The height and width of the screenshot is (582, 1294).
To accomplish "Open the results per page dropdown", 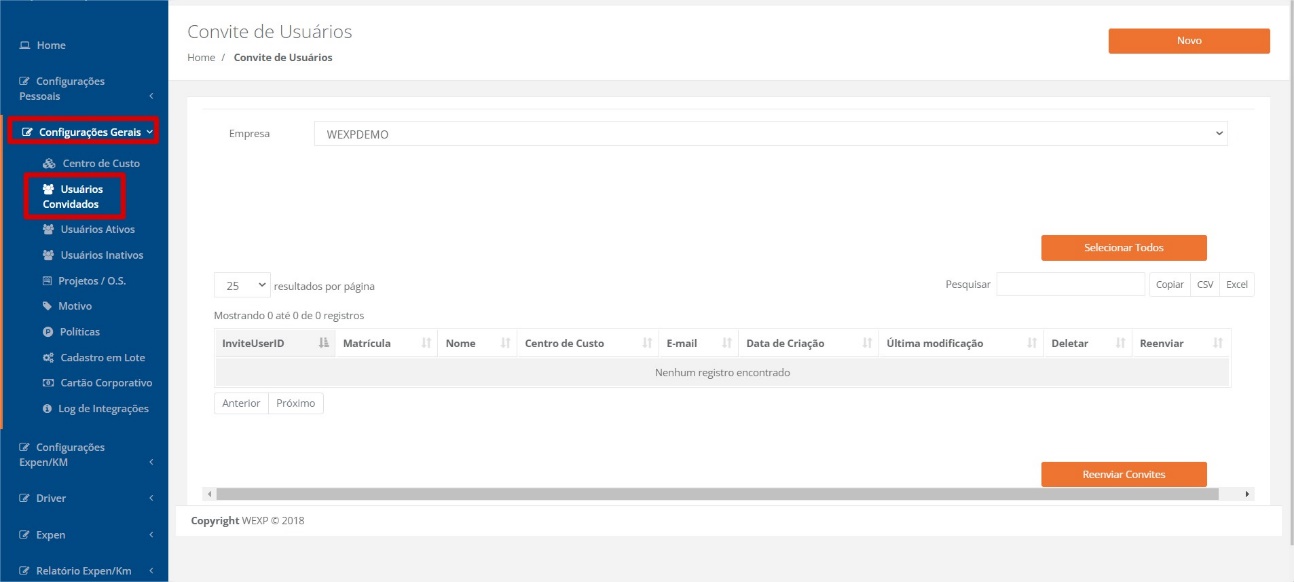I will [243, 285].
